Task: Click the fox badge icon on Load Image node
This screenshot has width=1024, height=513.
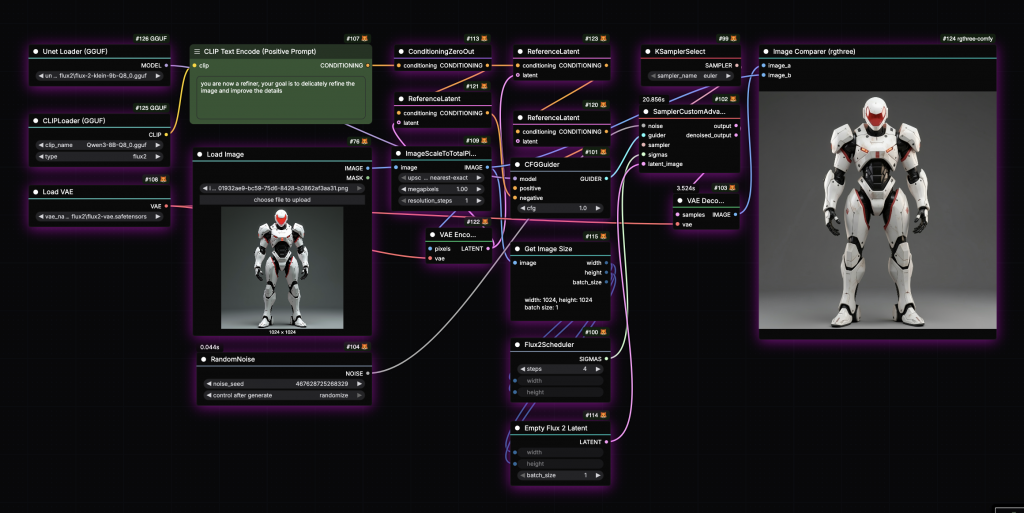Action: (x=367, y=142)
